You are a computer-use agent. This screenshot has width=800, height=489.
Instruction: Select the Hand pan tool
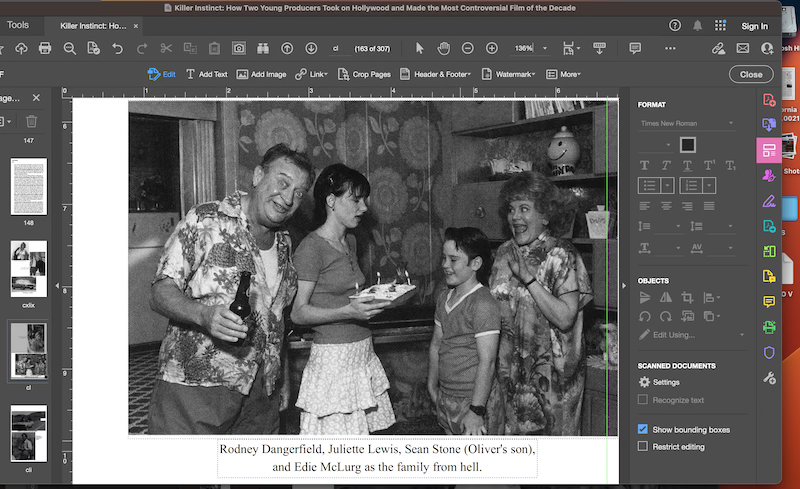click(x=444, y=48)
